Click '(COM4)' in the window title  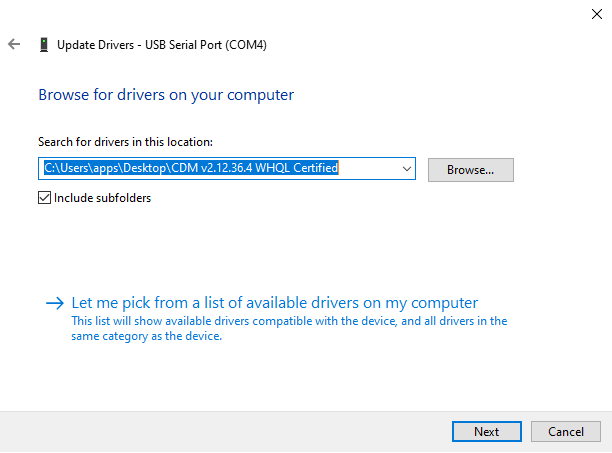click(x=246, y=45)
